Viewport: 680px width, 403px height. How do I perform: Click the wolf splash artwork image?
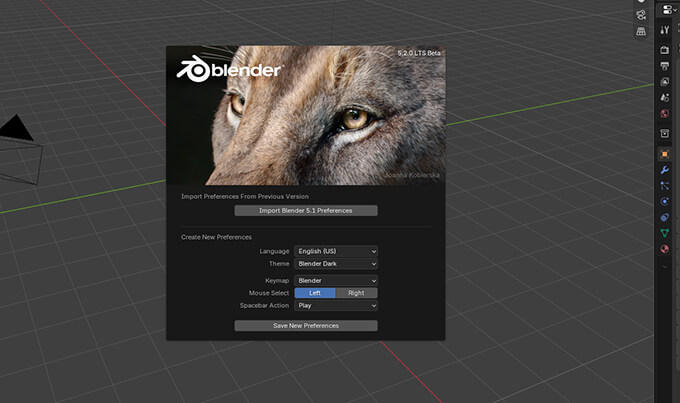point(305,115)
